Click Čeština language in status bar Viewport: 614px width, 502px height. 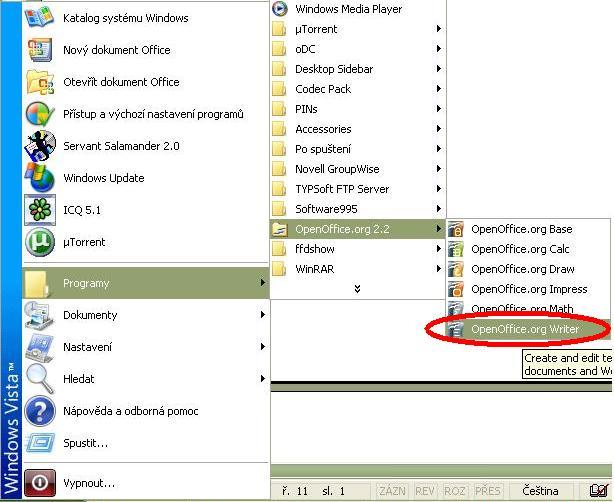pyautogui.click(x=540, y=491)
